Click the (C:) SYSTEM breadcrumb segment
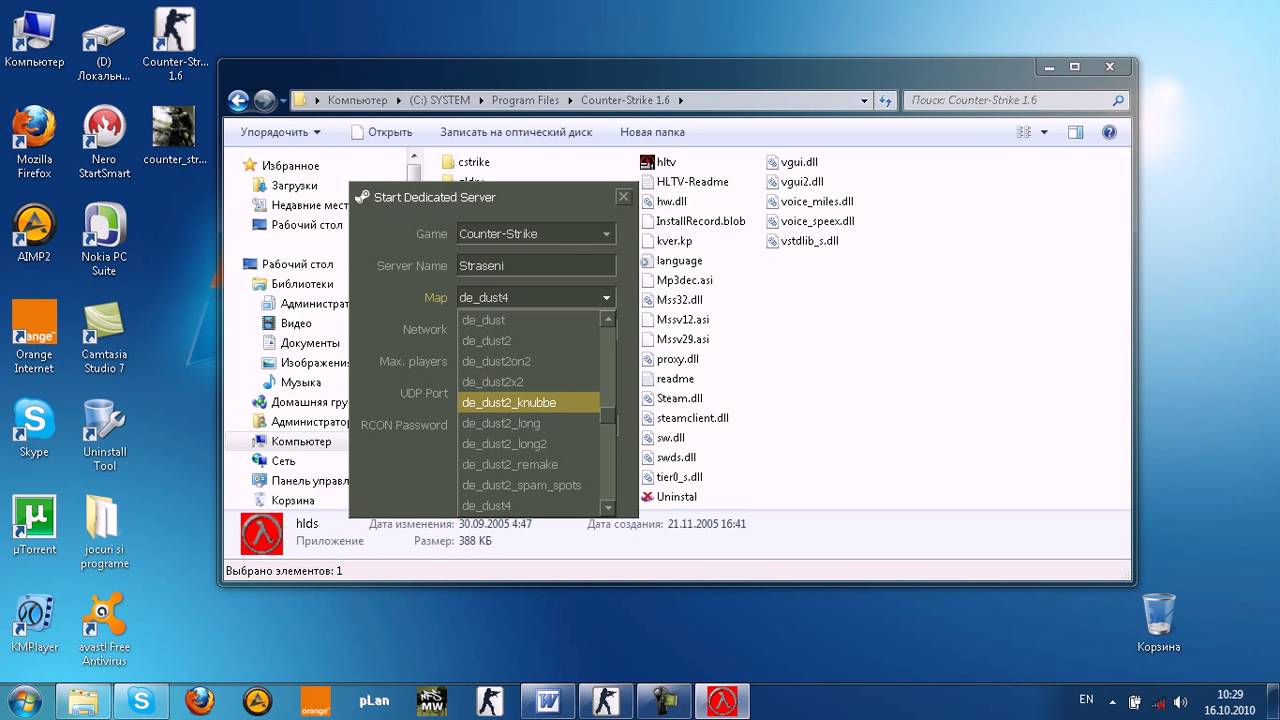This screenshot has width=1280, height=720. point(439,100)
